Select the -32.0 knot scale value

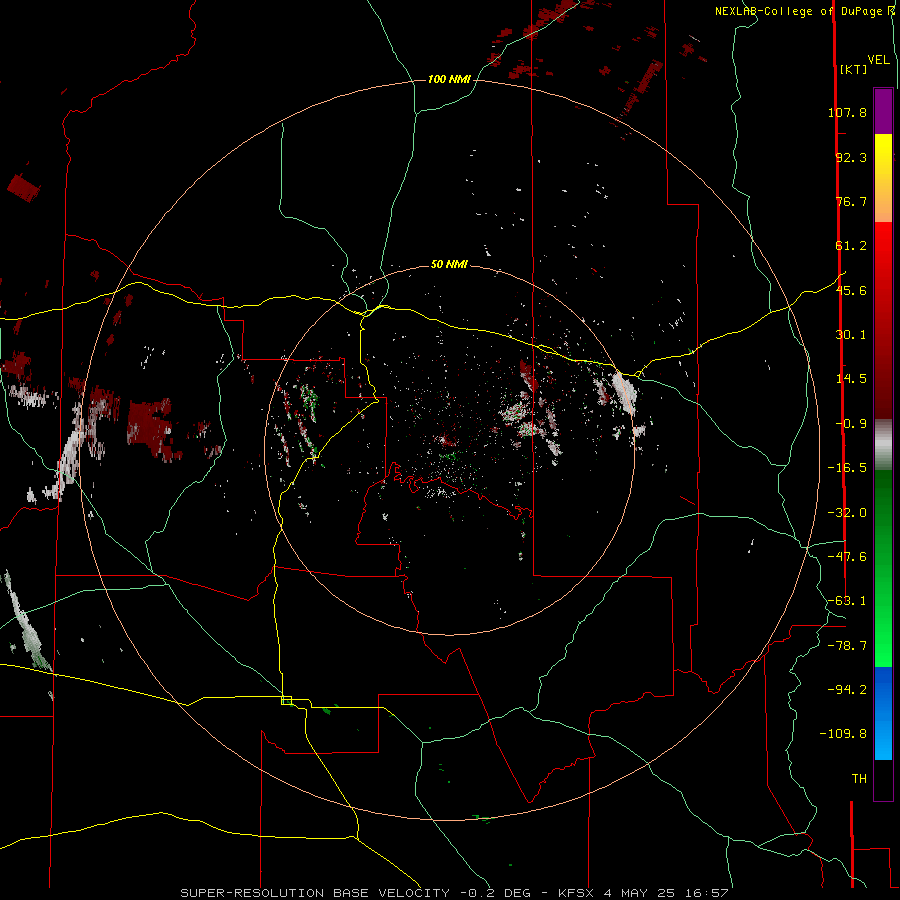[847, 513]
